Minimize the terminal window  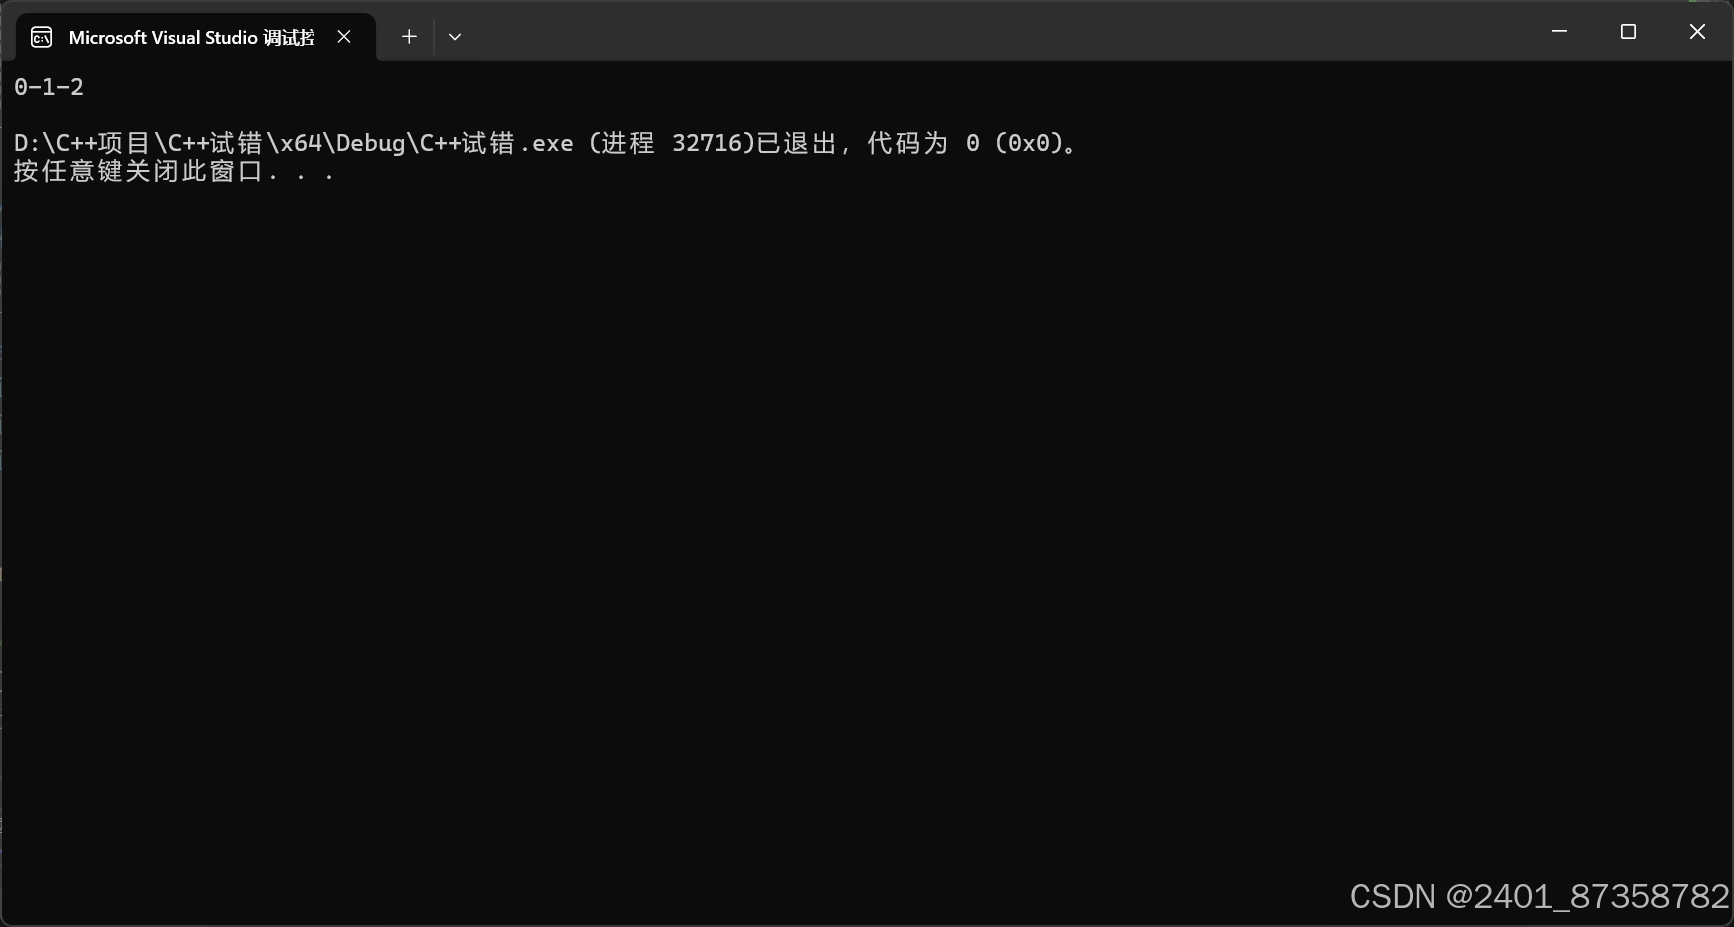1559,31
